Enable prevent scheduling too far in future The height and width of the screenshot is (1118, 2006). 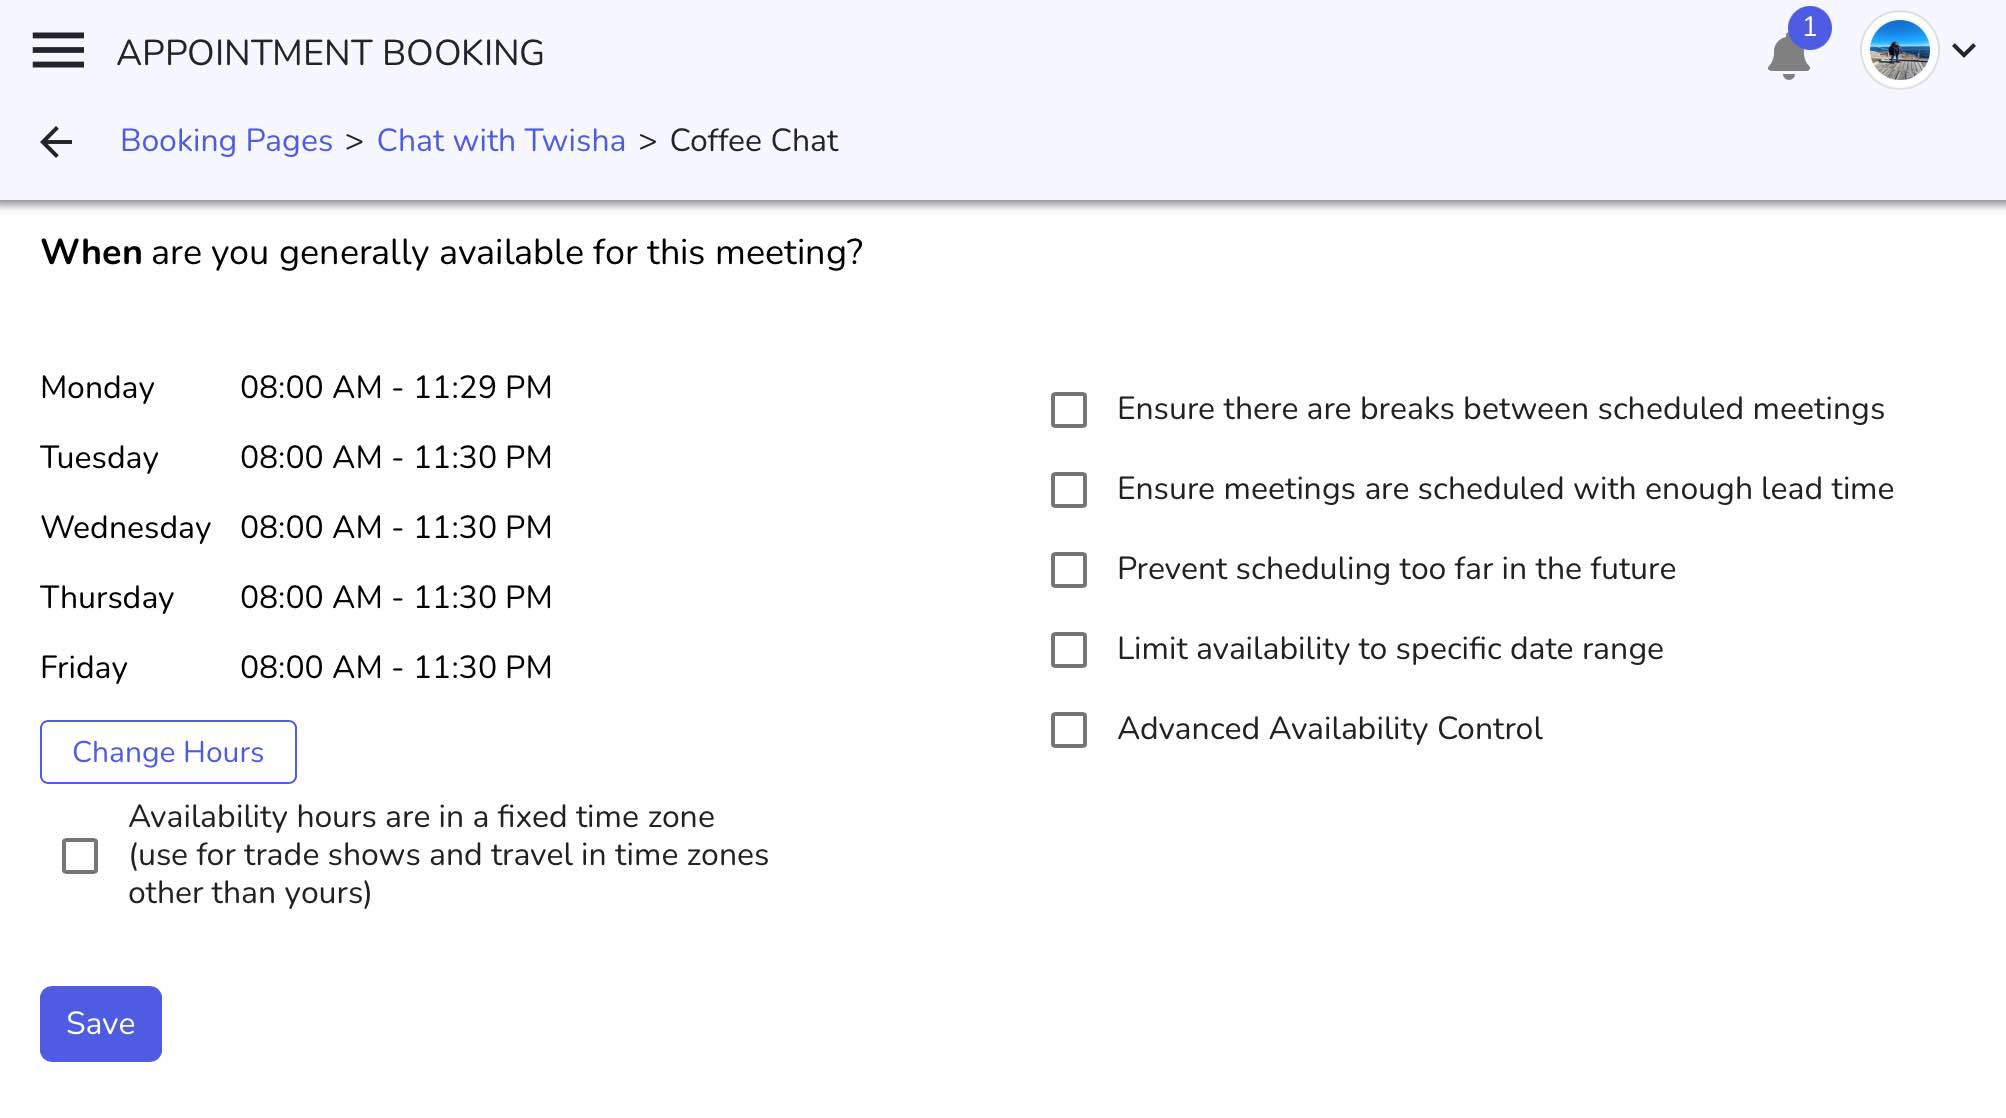coord(1070,569)
